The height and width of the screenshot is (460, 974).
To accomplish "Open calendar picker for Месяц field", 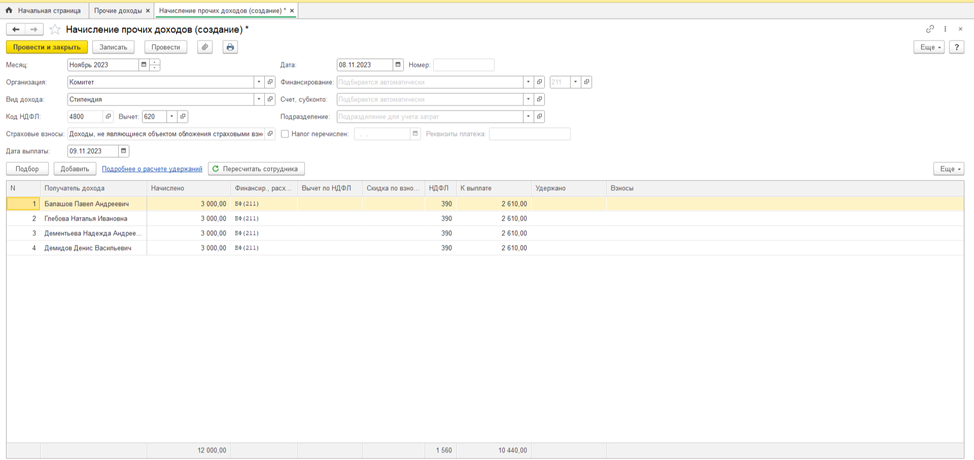I will (x=144, y=65).
